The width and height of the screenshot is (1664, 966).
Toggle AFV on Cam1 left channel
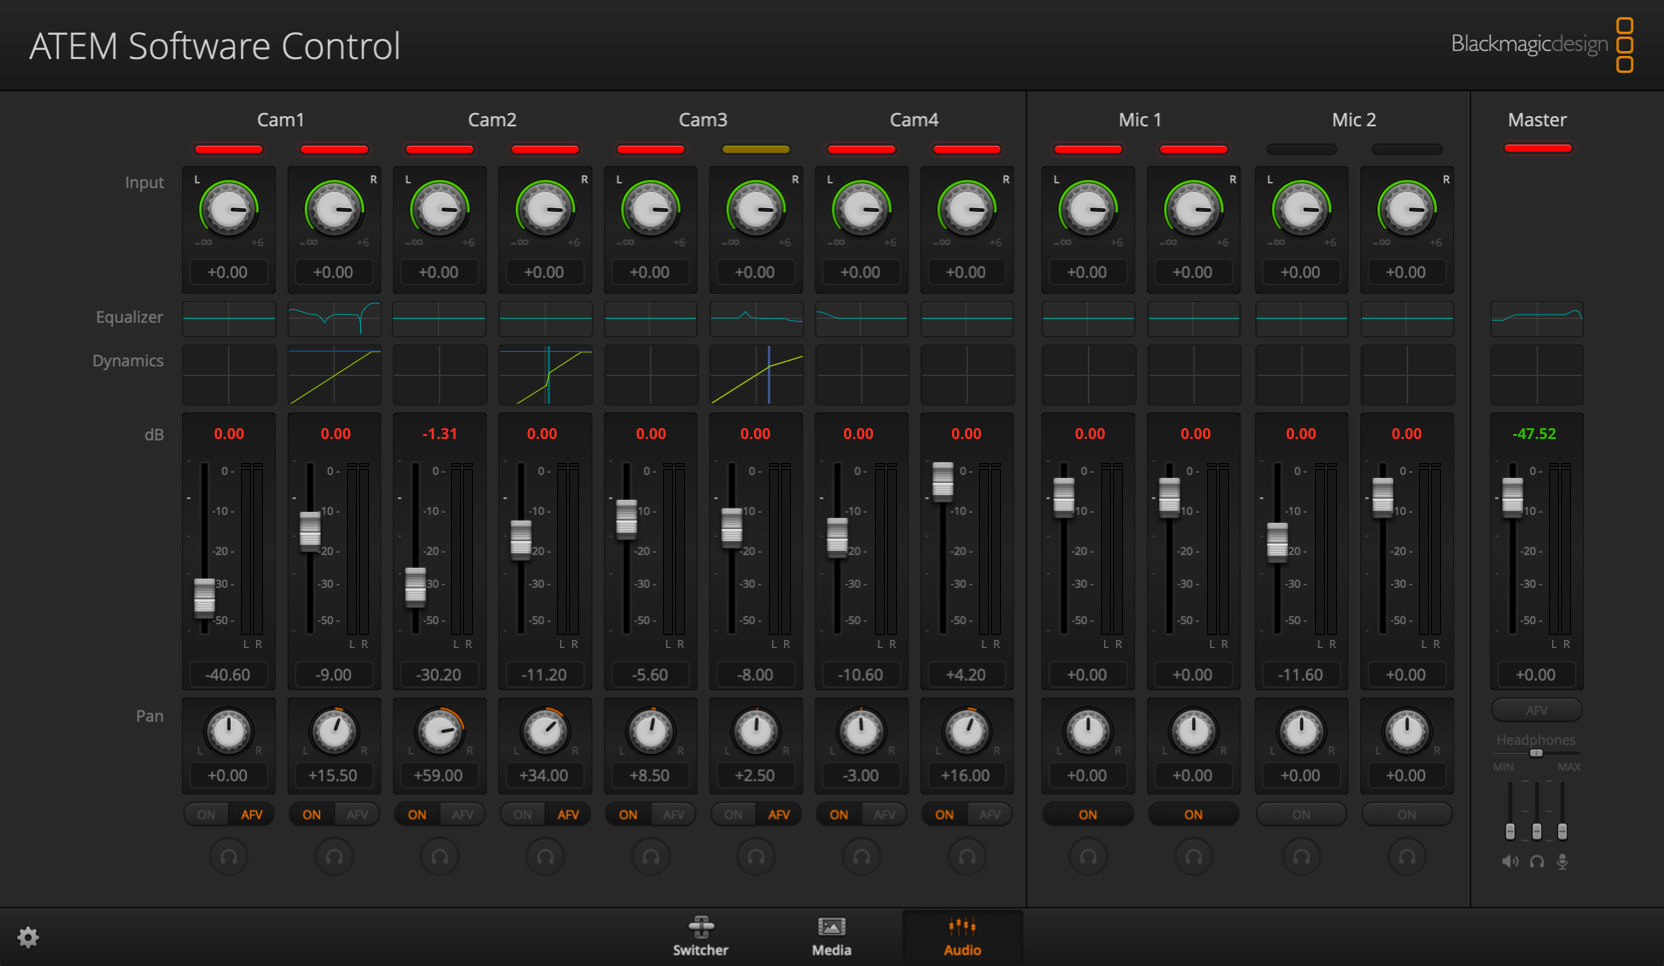point(252,815)
